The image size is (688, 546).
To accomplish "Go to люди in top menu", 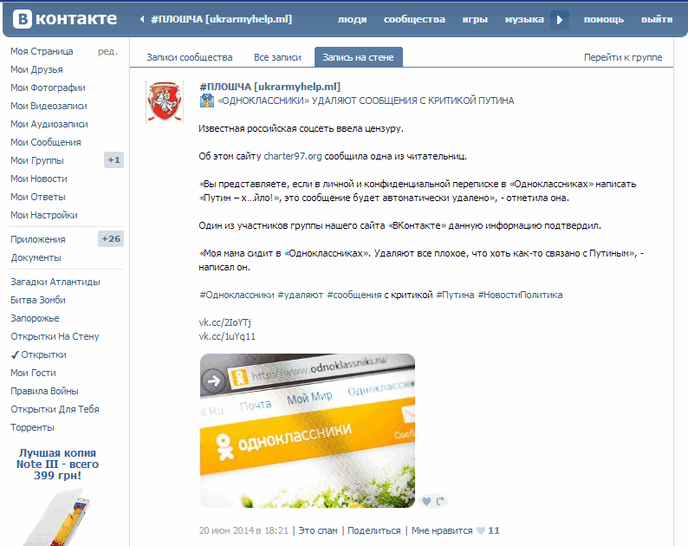I will [352, 19].
